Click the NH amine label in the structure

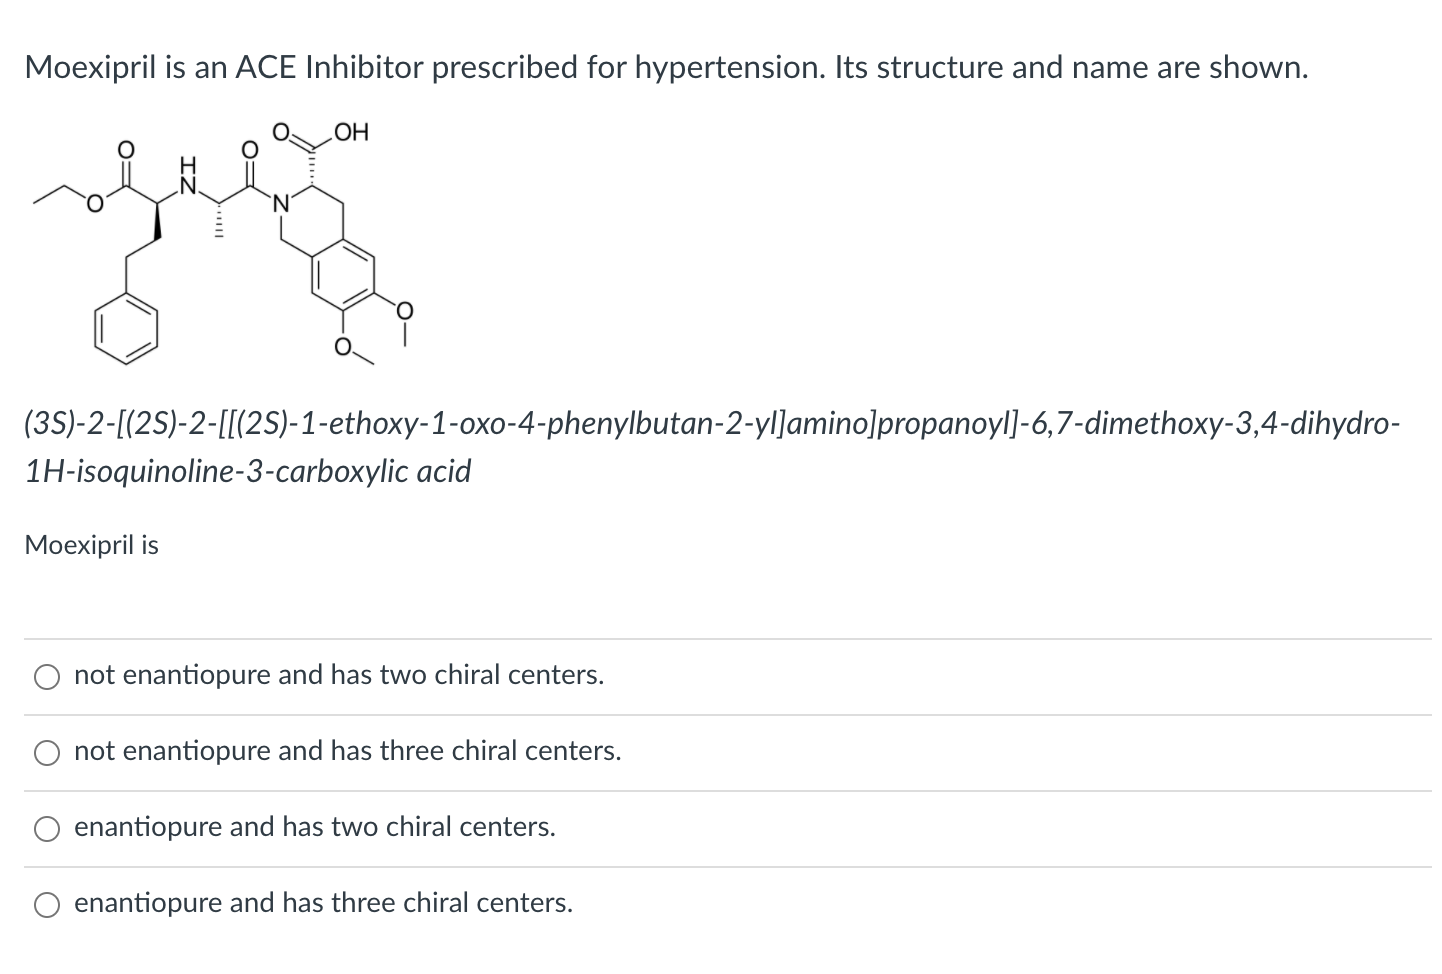pos(186,175)
